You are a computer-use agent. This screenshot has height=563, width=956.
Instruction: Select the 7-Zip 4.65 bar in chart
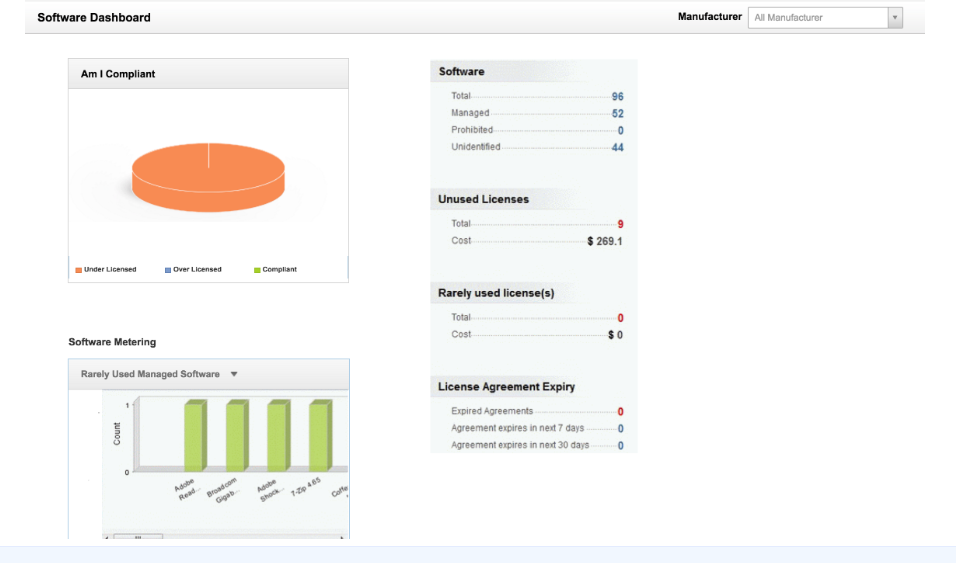pyautogui.click(x=319, y=436)
